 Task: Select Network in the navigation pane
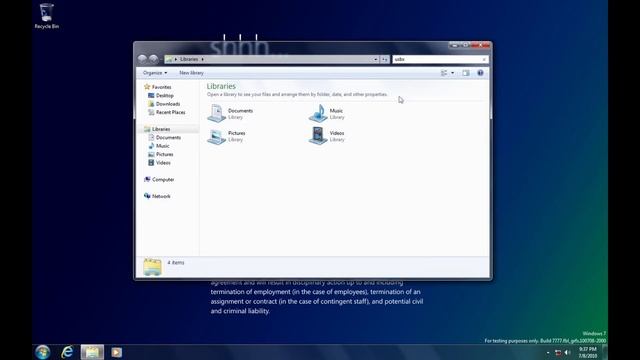(157, 196)
